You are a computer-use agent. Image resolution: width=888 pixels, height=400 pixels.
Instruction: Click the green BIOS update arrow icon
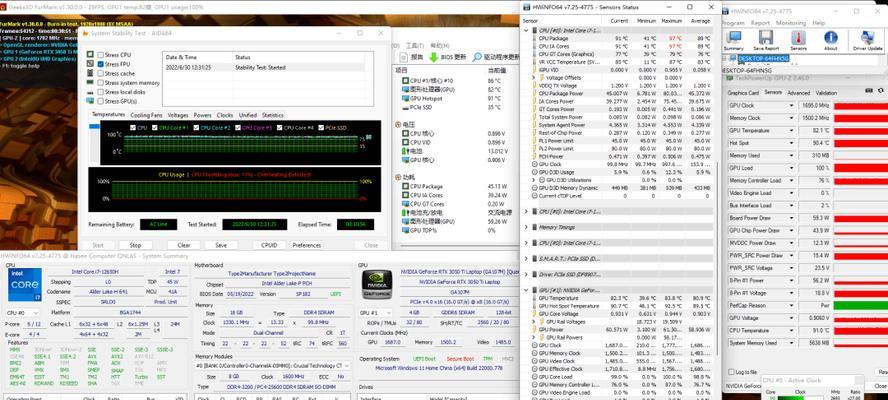(x=433, y=57)
